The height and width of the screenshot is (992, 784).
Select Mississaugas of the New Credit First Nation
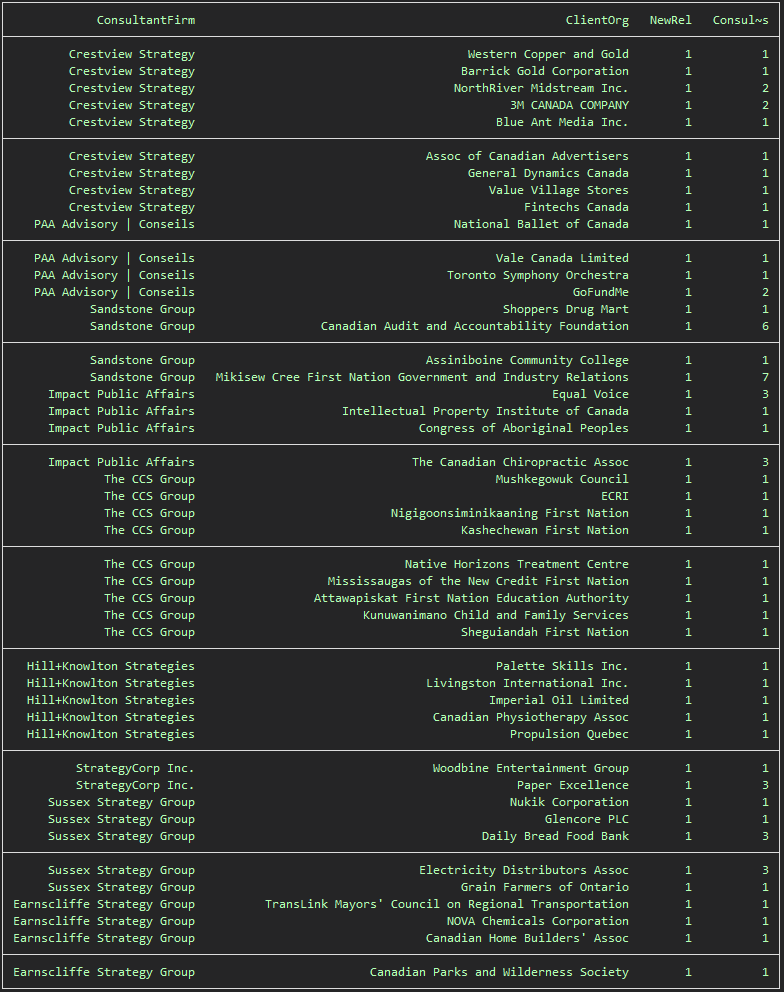478,581
